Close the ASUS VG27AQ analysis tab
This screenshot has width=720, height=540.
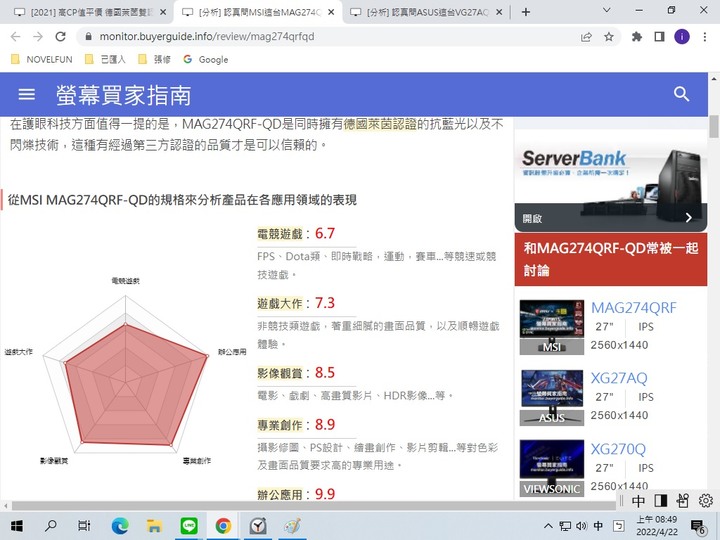pos(500,12)
